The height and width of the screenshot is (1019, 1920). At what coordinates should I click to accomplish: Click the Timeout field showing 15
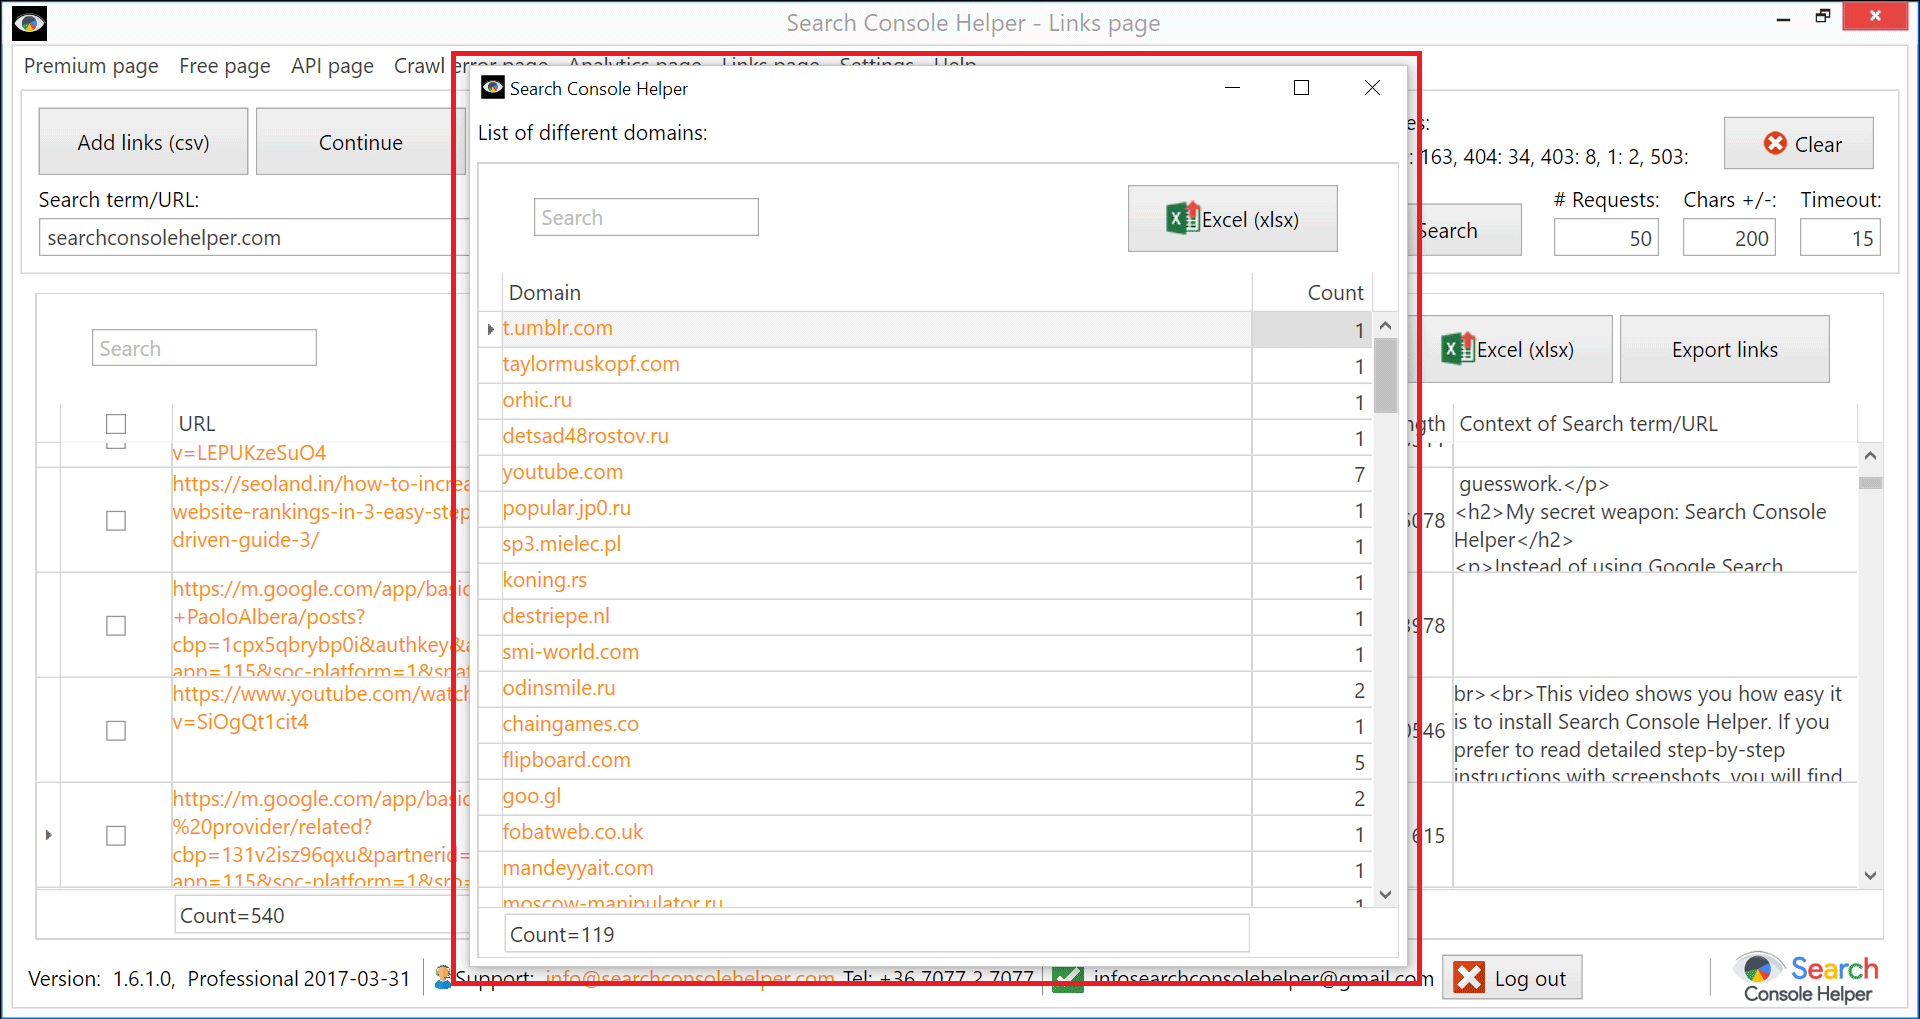pos(1840,238)
